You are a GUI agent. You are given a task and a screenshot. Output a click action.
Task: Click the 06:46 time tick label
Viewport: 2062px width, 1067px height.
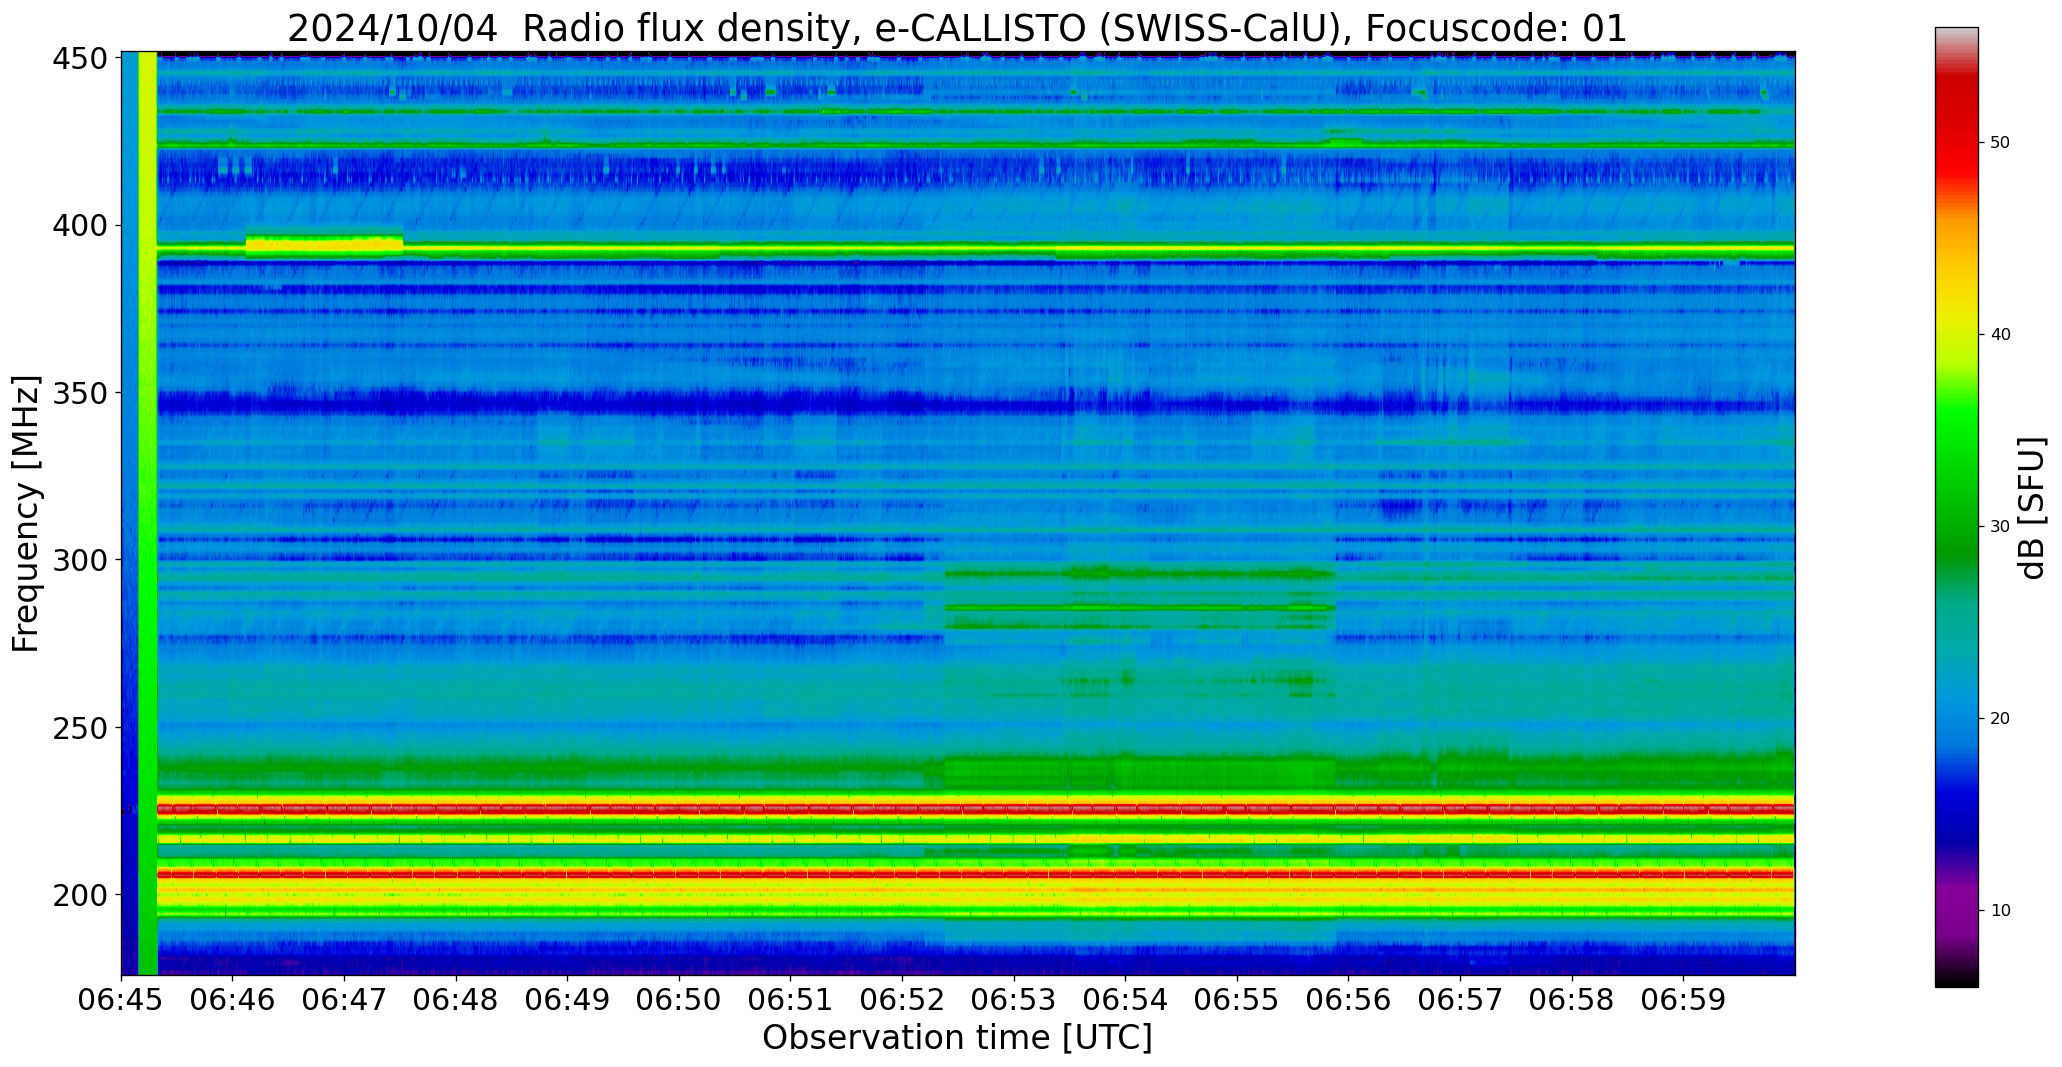tap(233, 1000)
